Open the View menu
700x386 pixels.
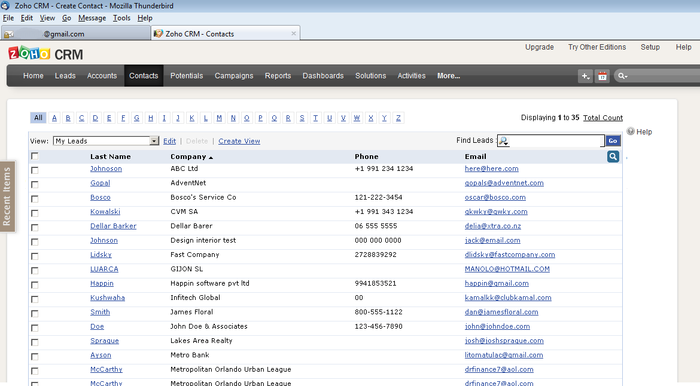47,18
